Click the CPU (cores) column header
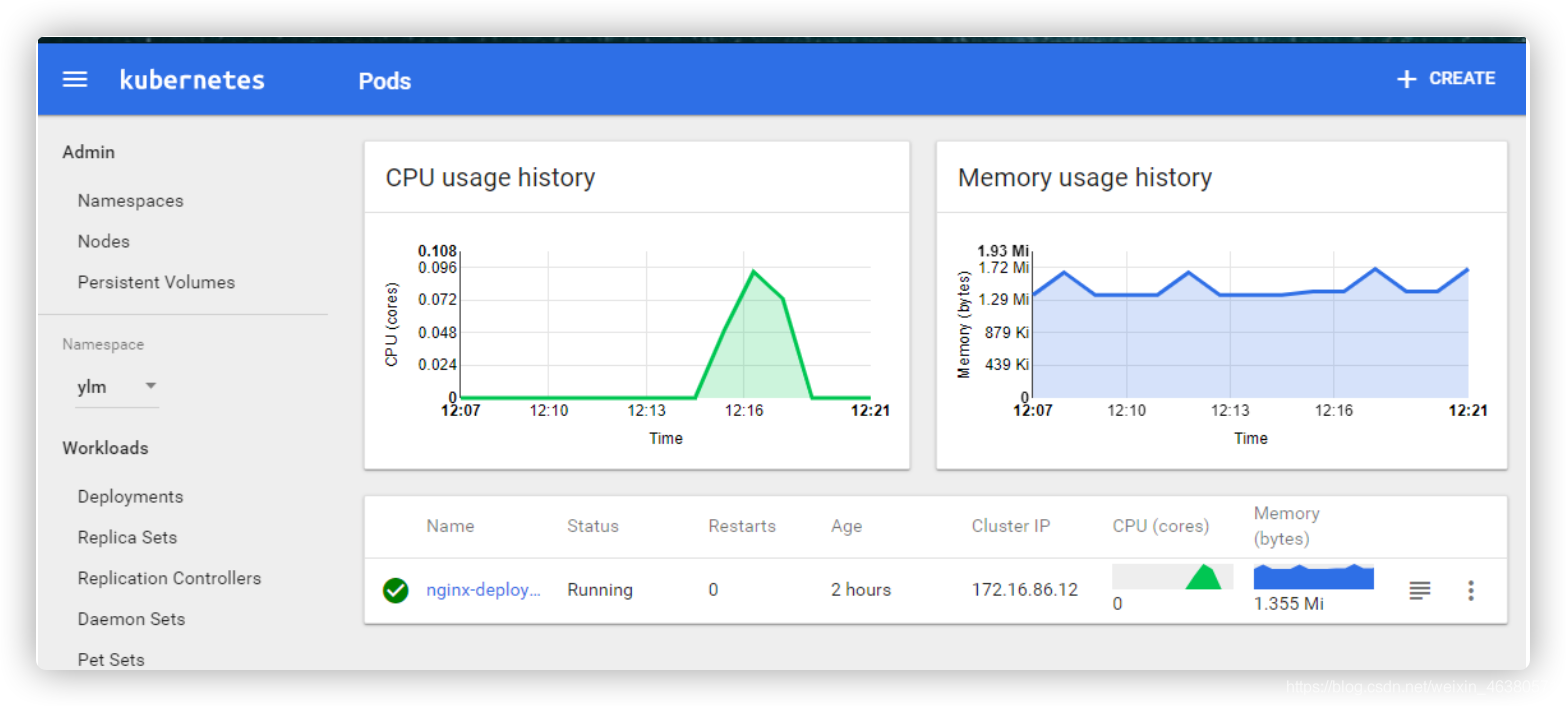Image resolution: width=1566 pixels, height=706 pixels. [x=1161, y=526]
